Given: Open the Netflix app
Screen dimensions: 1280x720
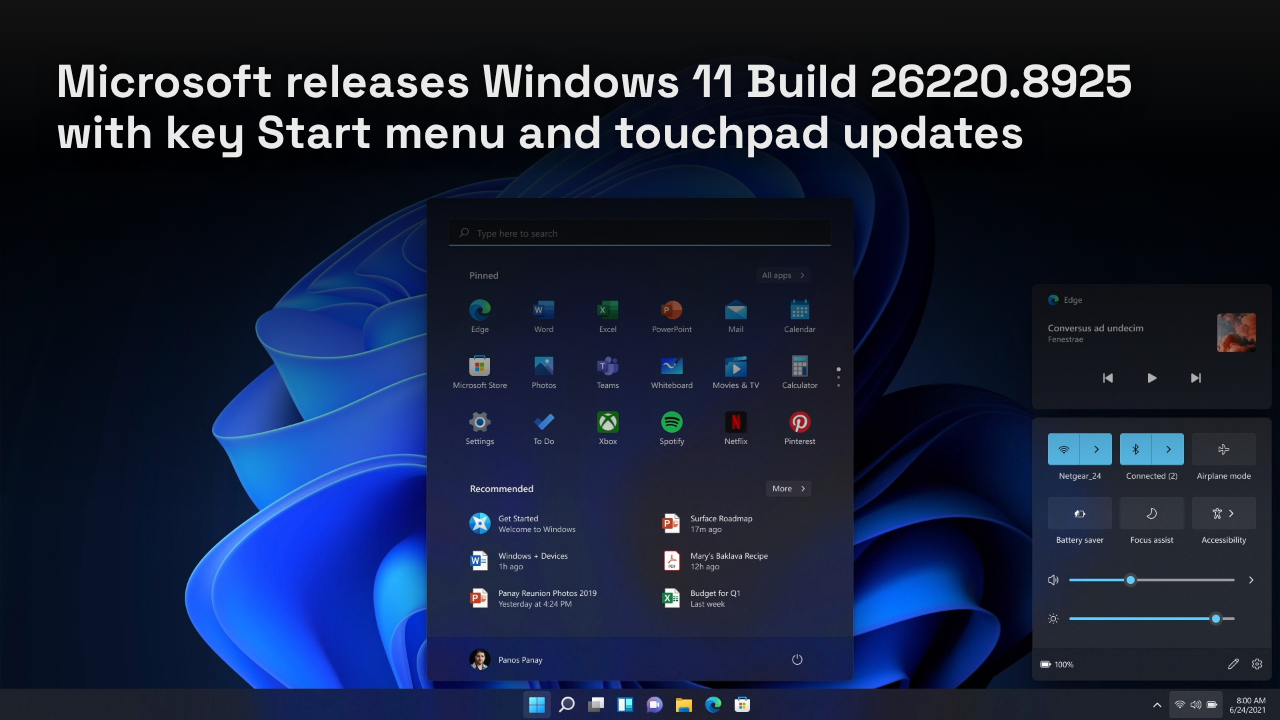Looking at the screenshot, I should point(736,427).
